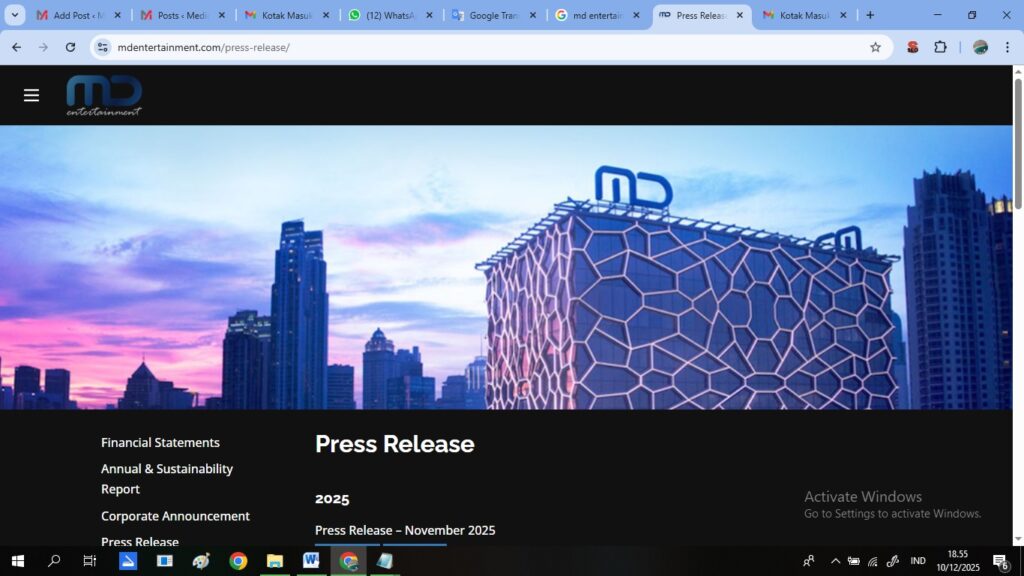This screenshot has height=576, width=1024.
Task: Open Microsoft Word from the taskbar
Action: [x=311, y=561]
